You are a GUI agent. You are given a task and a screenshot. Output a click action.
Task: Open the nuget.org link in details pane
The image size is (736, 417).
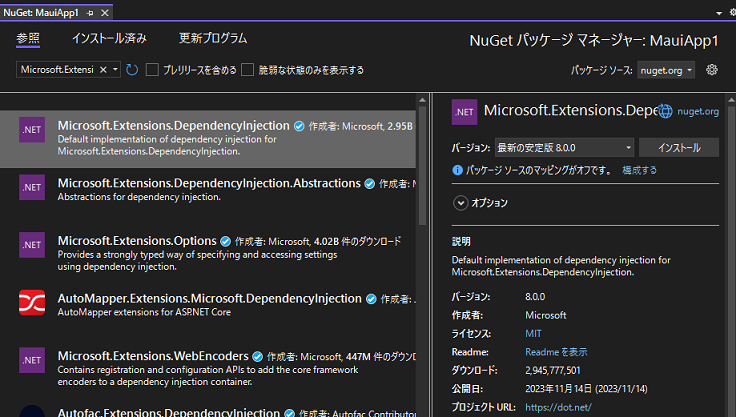pos(698,111)
